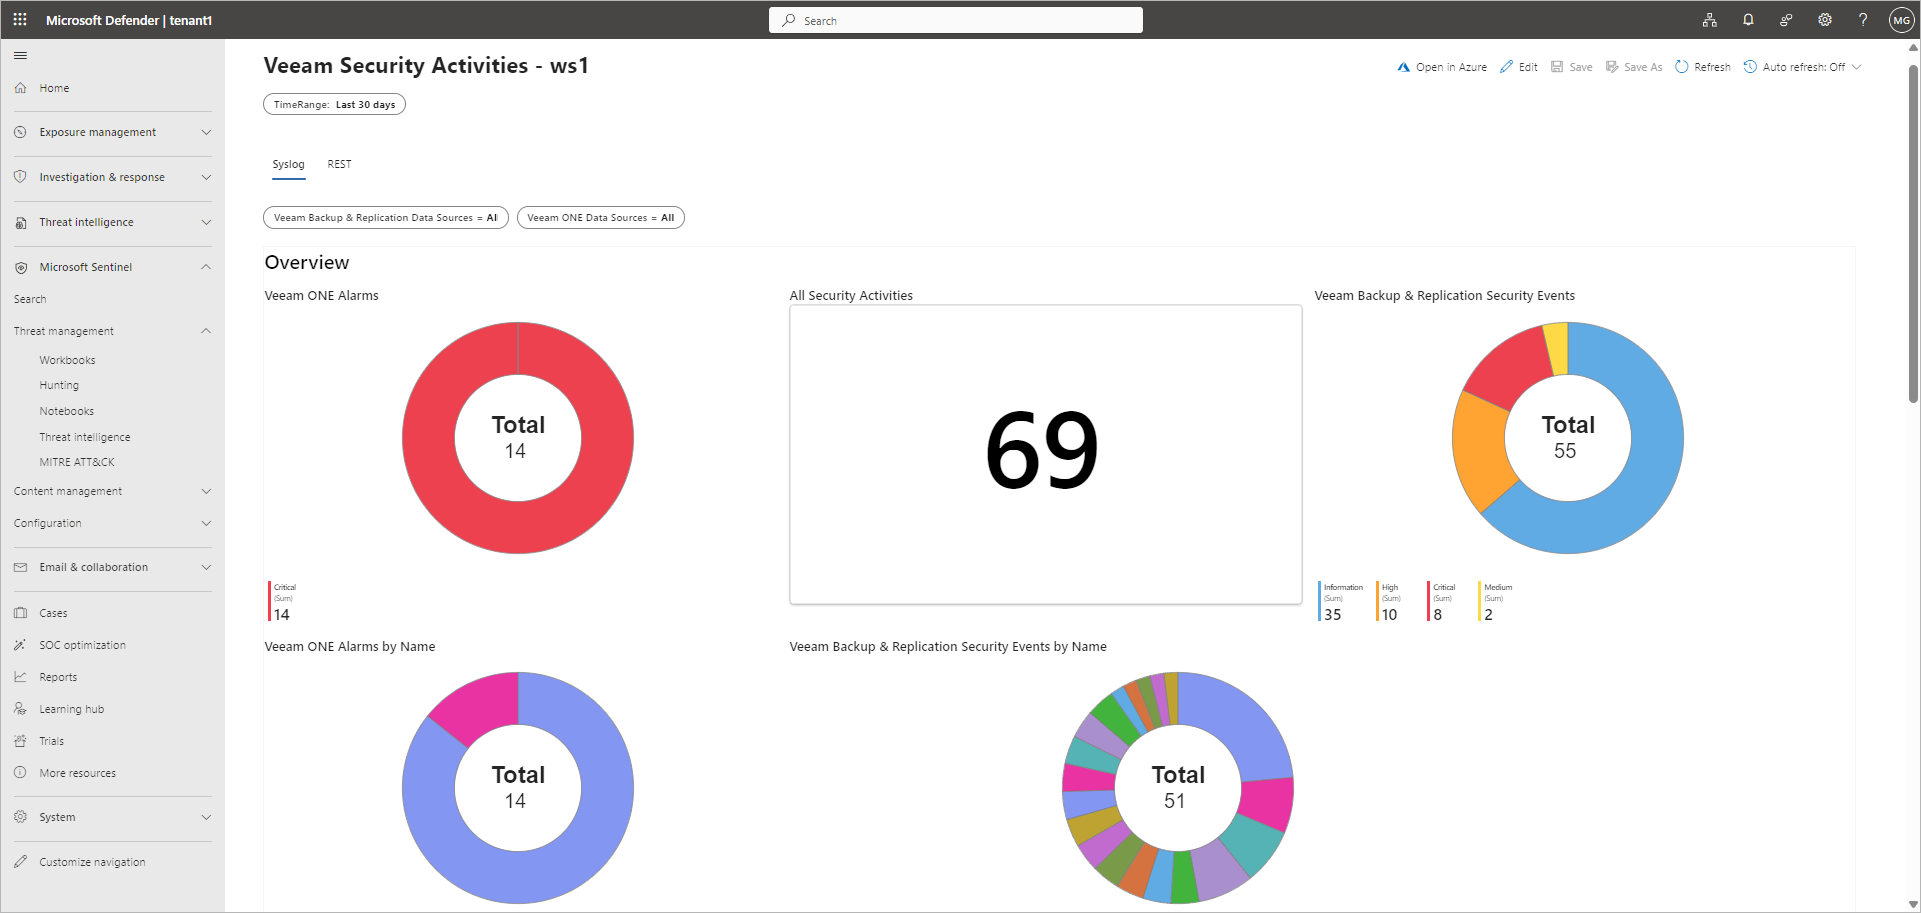This screenshot has width=1921, height=913.
Task: Click the scrollbar down arrow
Action: (x=1913, y=905)
